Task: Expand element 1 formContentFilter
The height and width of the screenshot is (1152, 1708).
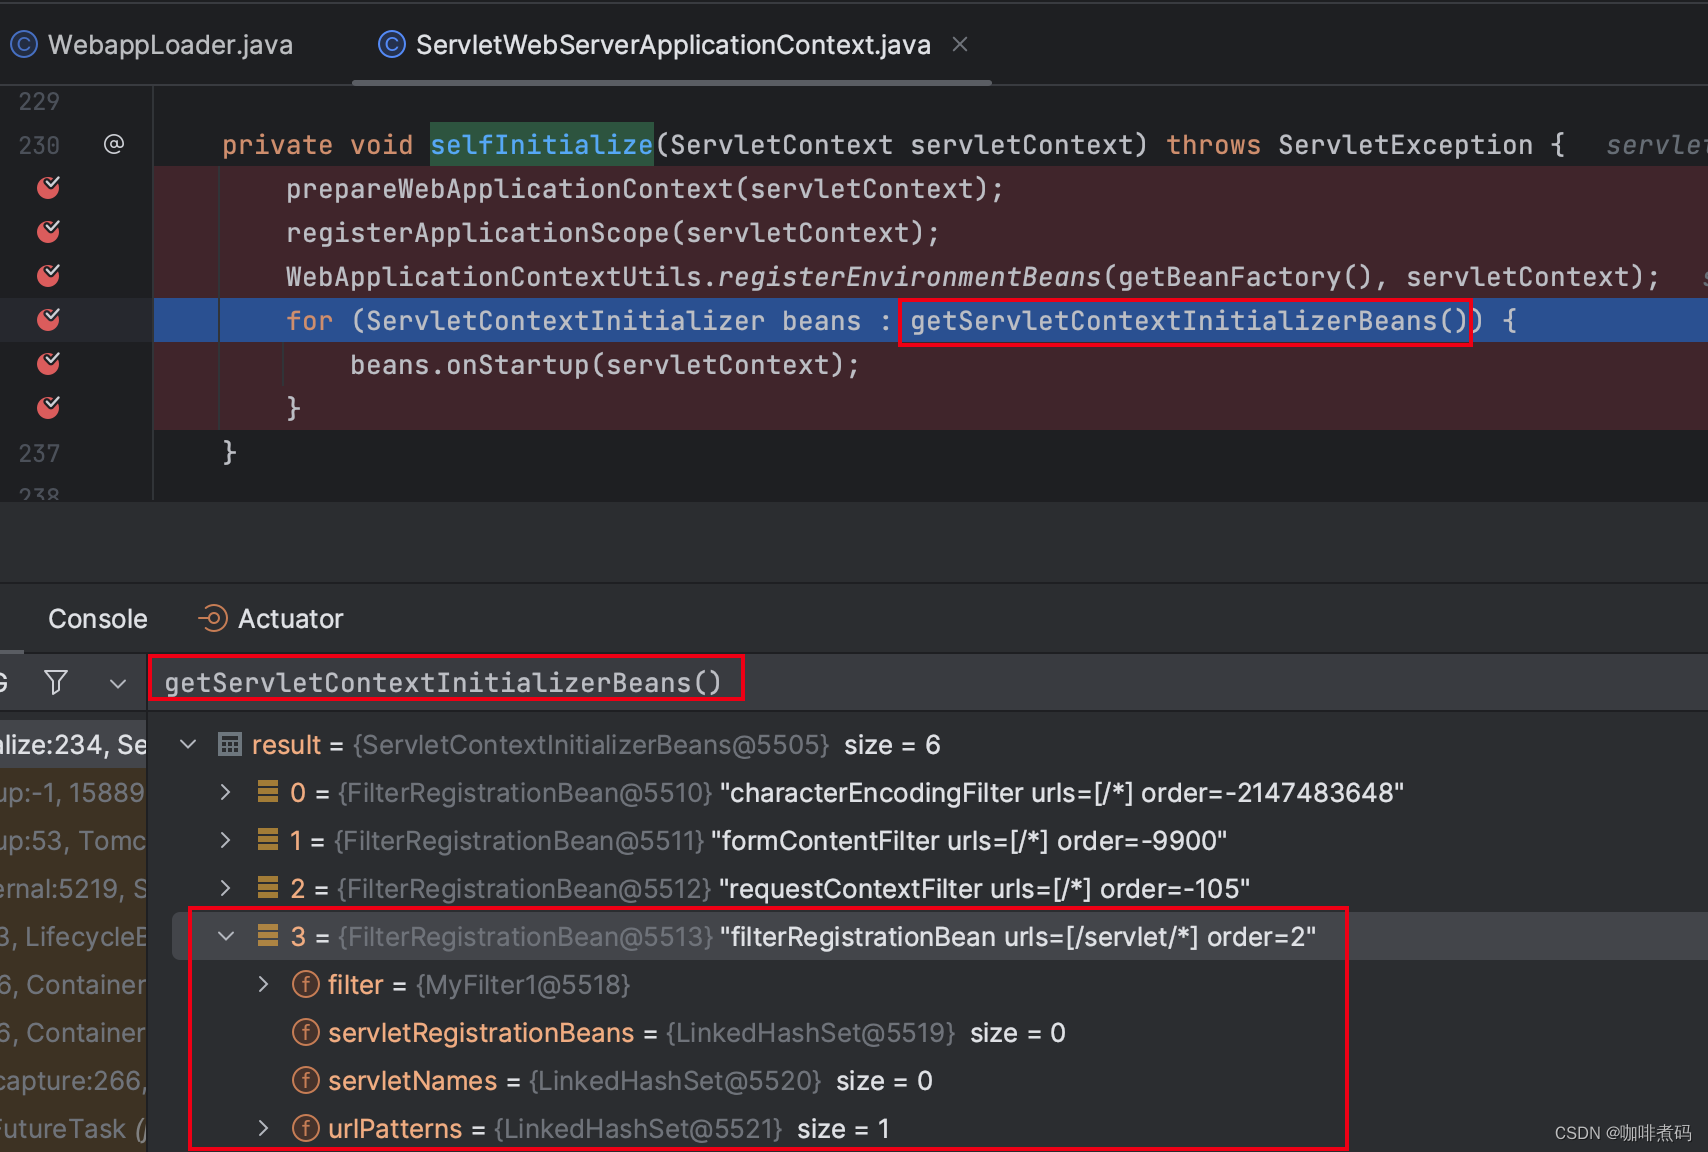Action: click(x=226, y=840)
